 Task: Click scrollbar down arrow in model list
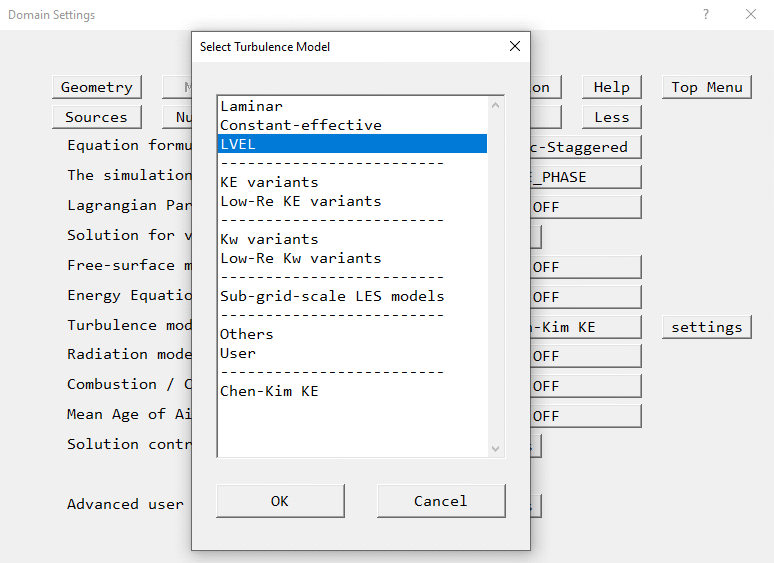tap(495, 450)
